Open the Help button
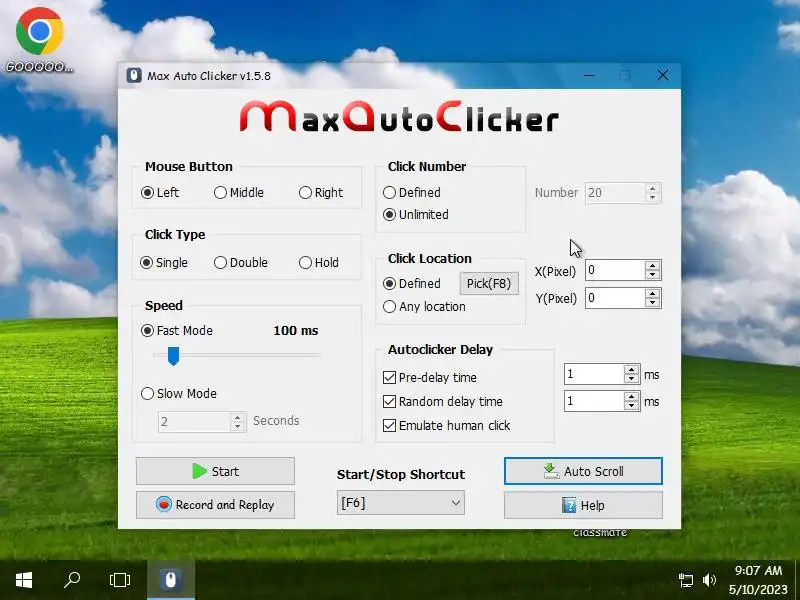The height and width of the screenshot is (600, 800). 583,505
